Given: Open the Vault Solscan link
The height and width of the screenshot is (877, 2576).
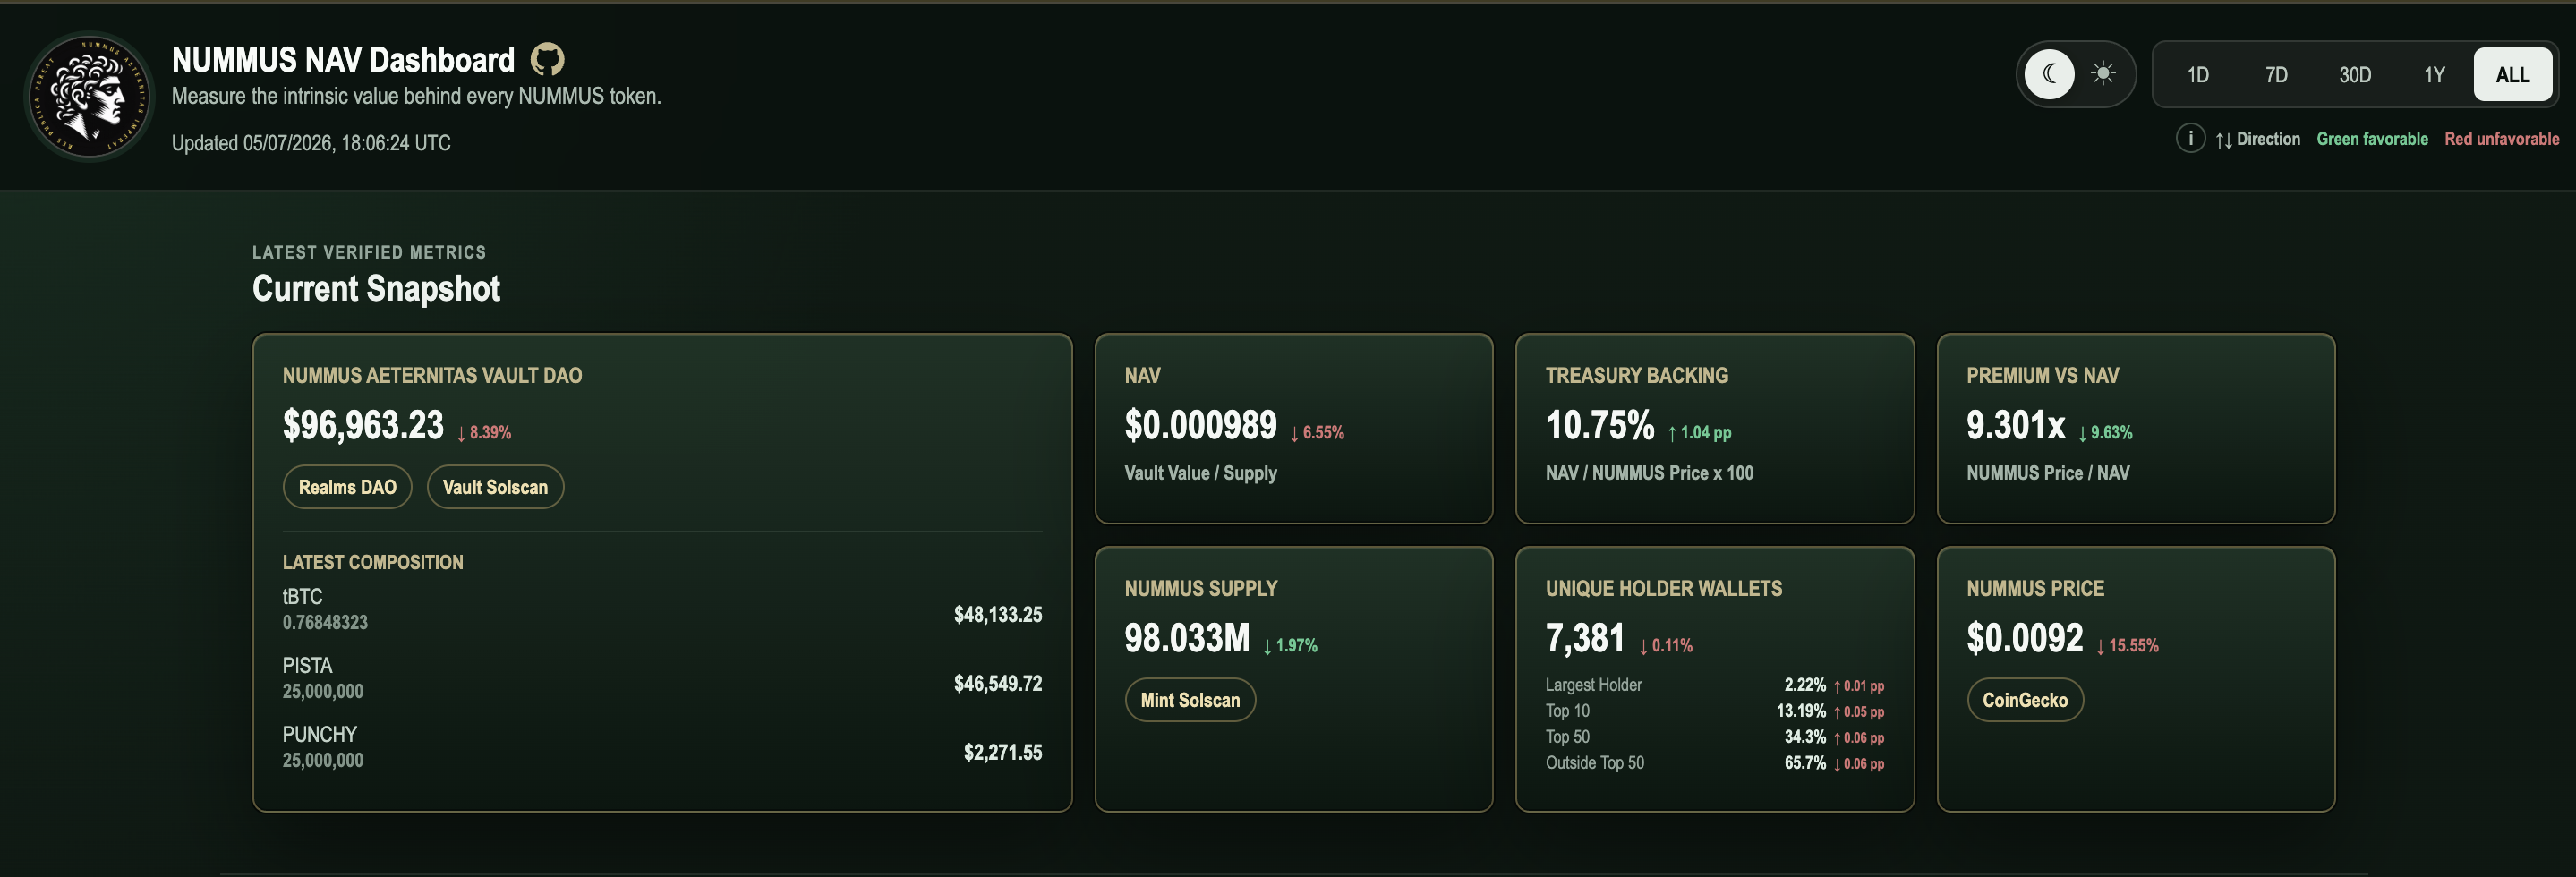Looking at the screenshot, I should pyautogui.click(x=495, y=487).
